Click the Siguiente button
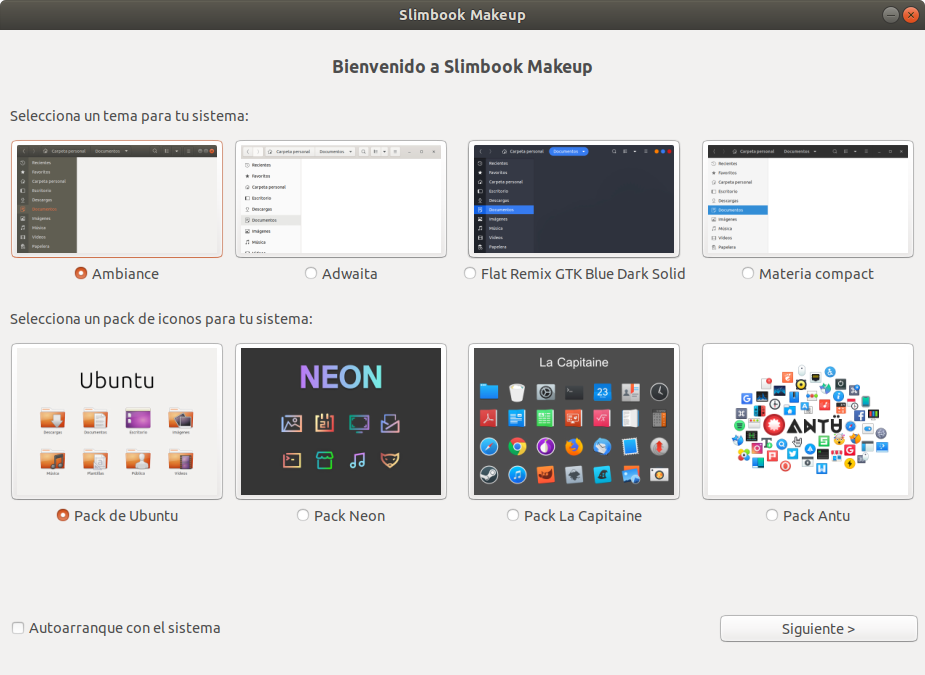 pos(818,629)
